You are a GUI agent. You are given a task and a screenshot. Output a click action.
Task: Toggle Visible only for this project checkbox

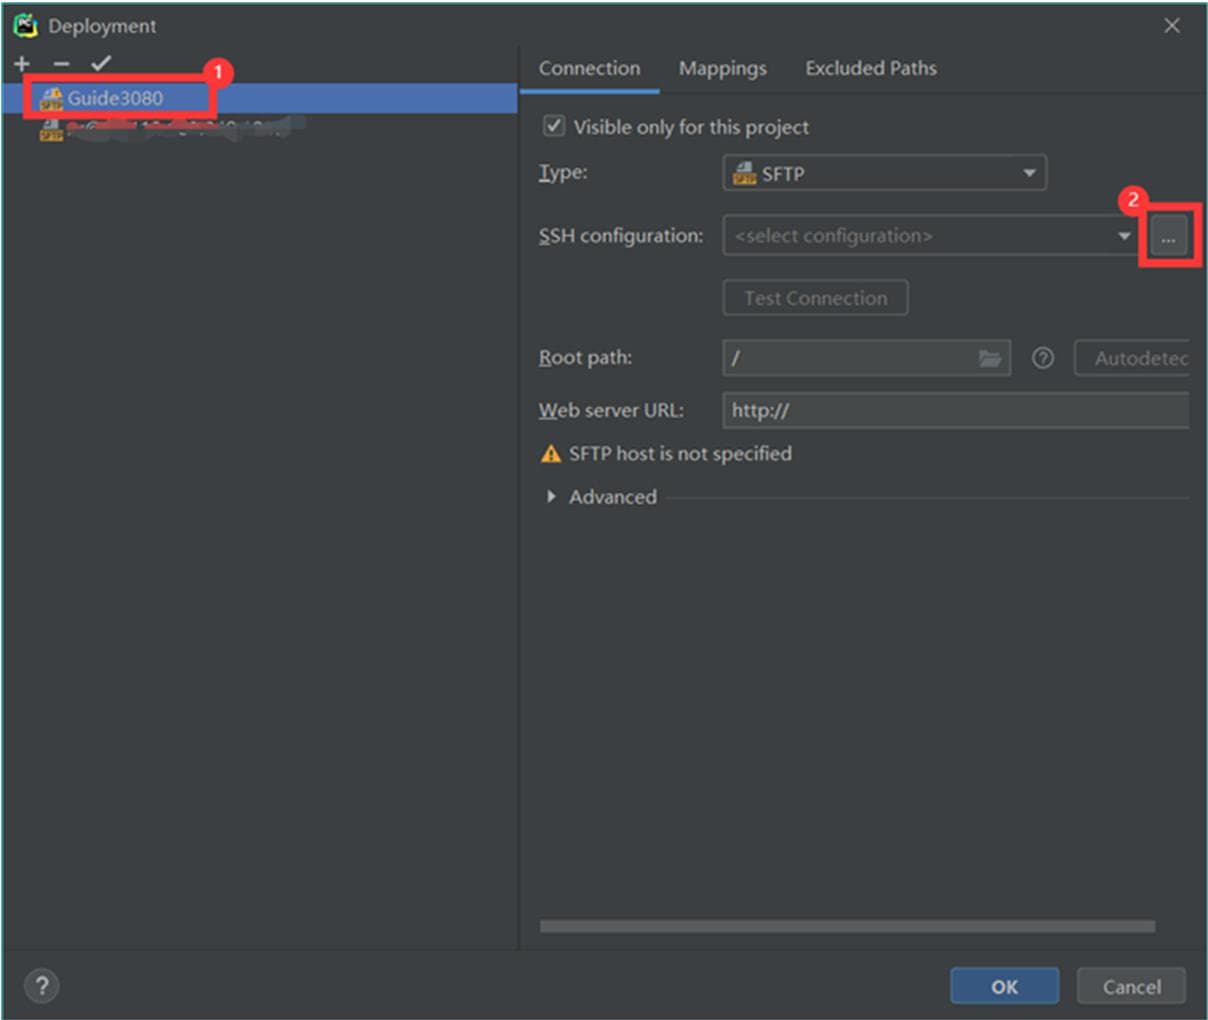pyautogui.click(x=553, y=126)
